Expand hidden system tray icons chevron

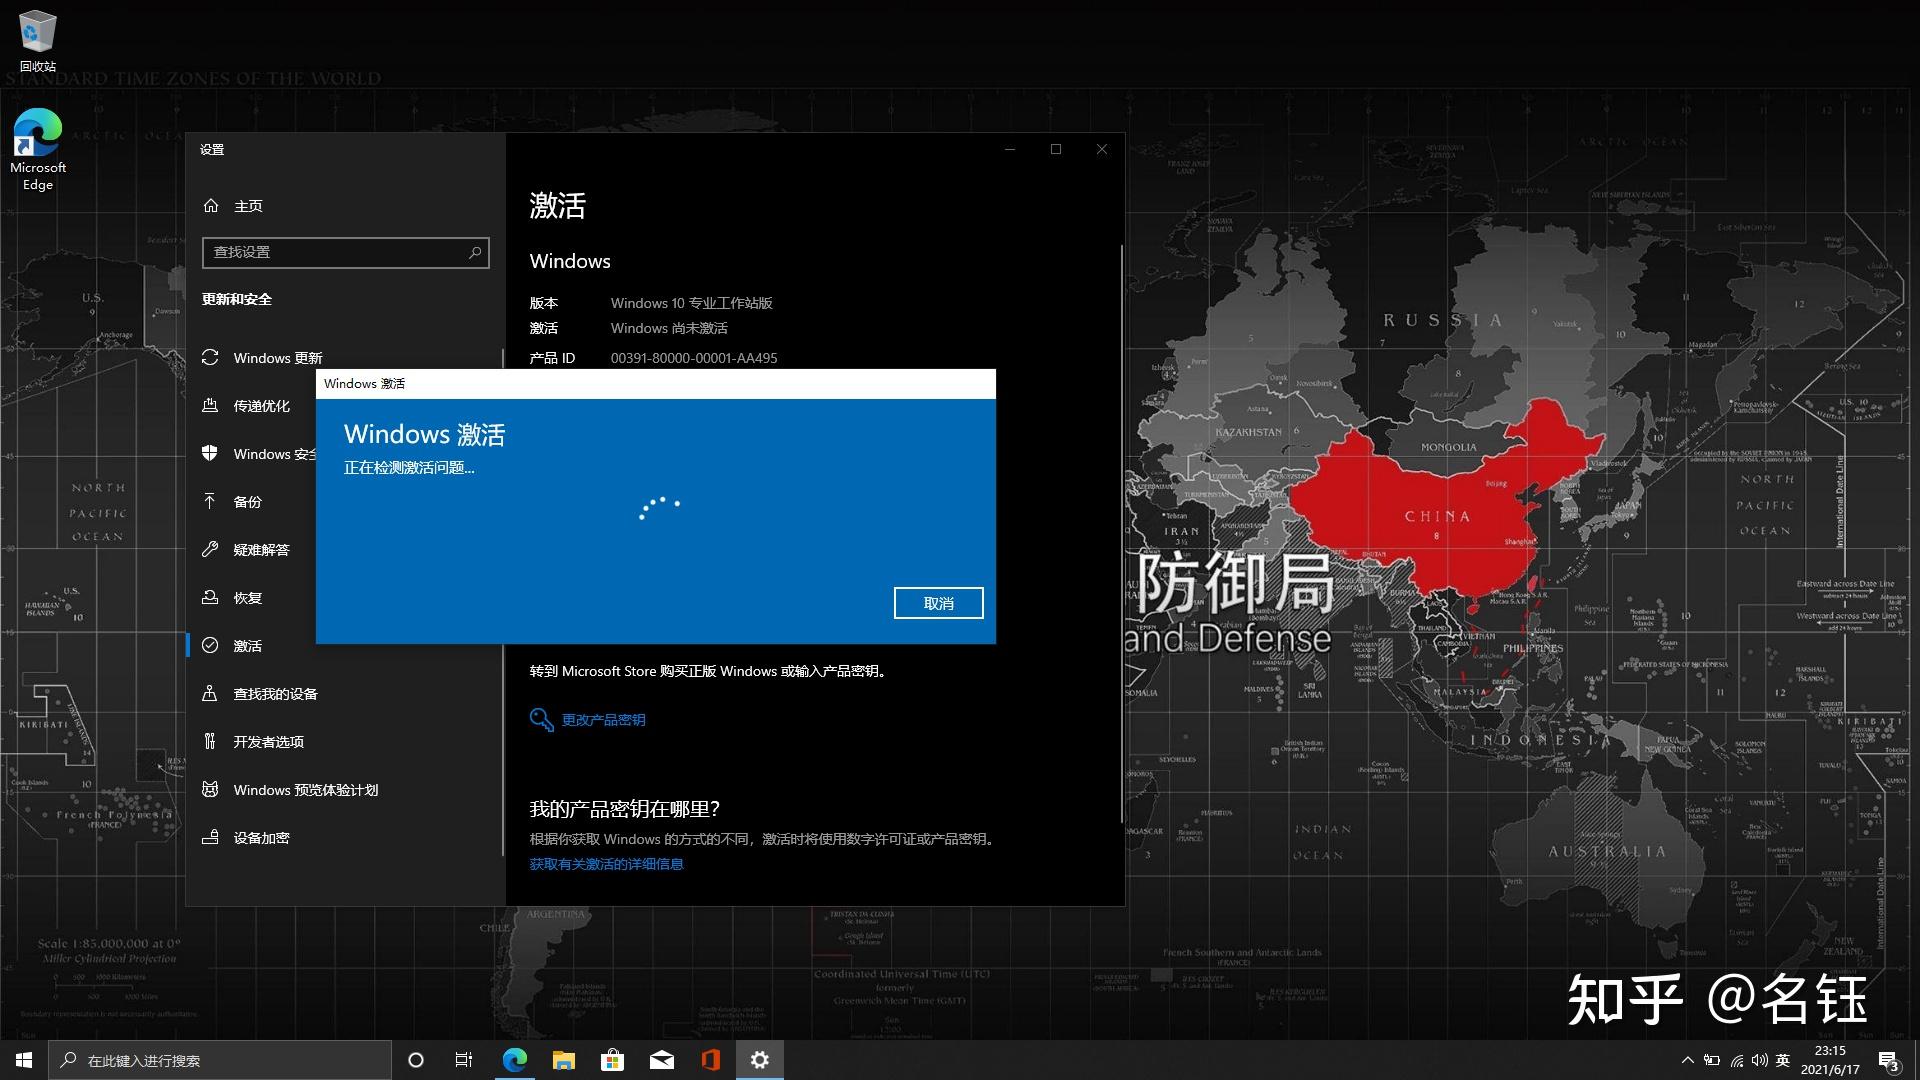coord(1687,1060)
